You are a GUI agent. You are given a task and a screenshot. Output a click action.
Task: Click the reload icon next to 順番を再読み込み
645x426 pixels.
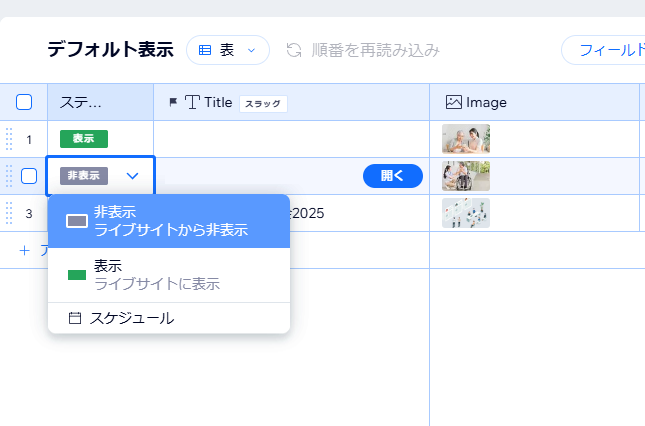(294, 50)
